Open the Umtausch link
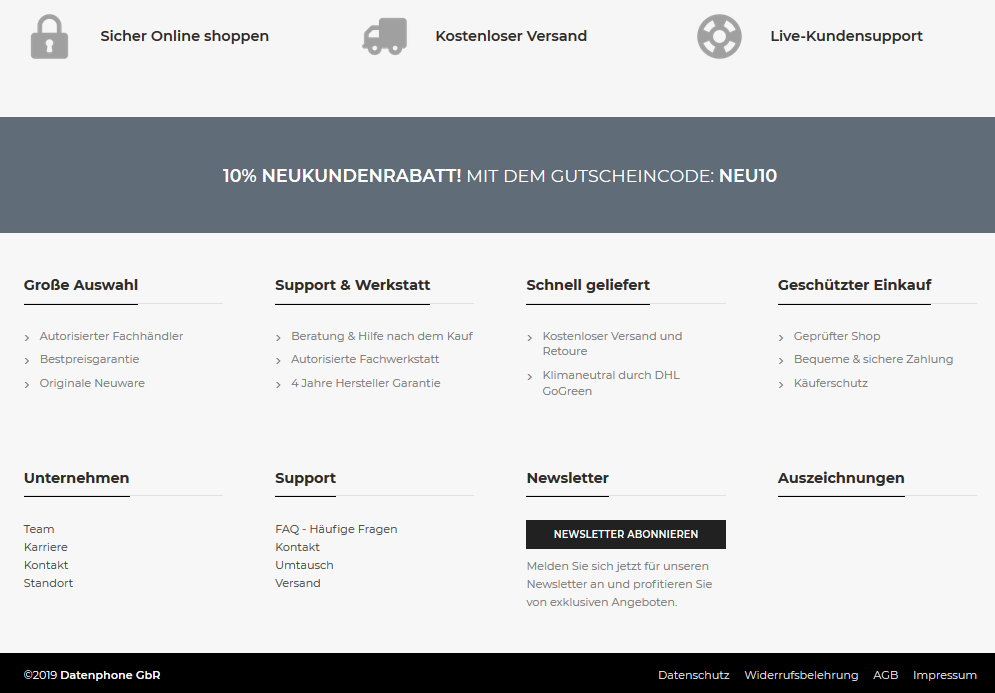This screenshot has width=995, height=693. (x=304, y=565)
